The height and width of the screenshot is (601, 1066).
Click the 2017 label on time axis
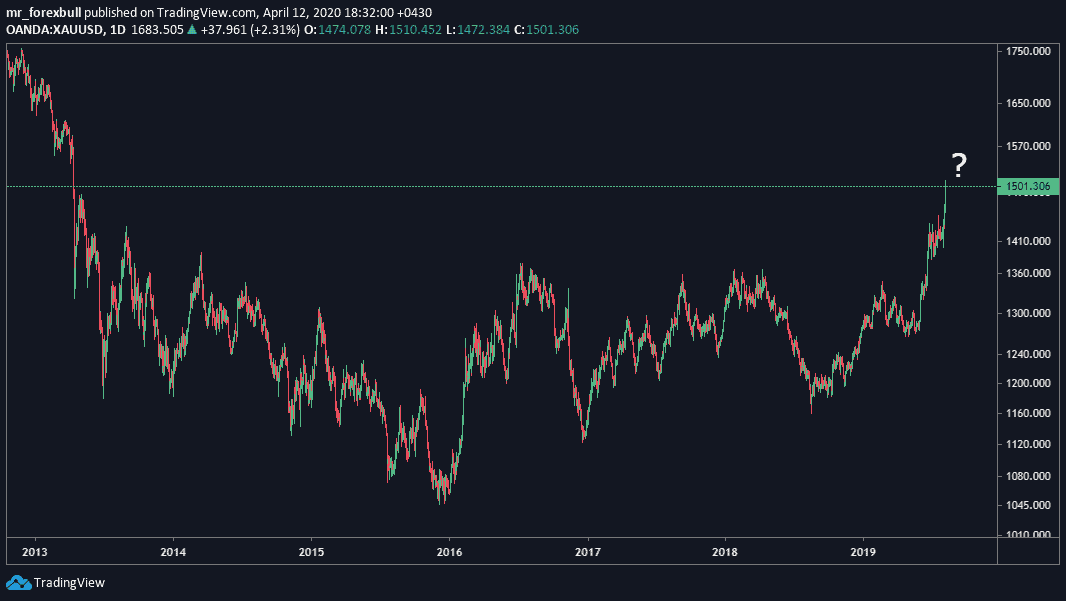588,551
